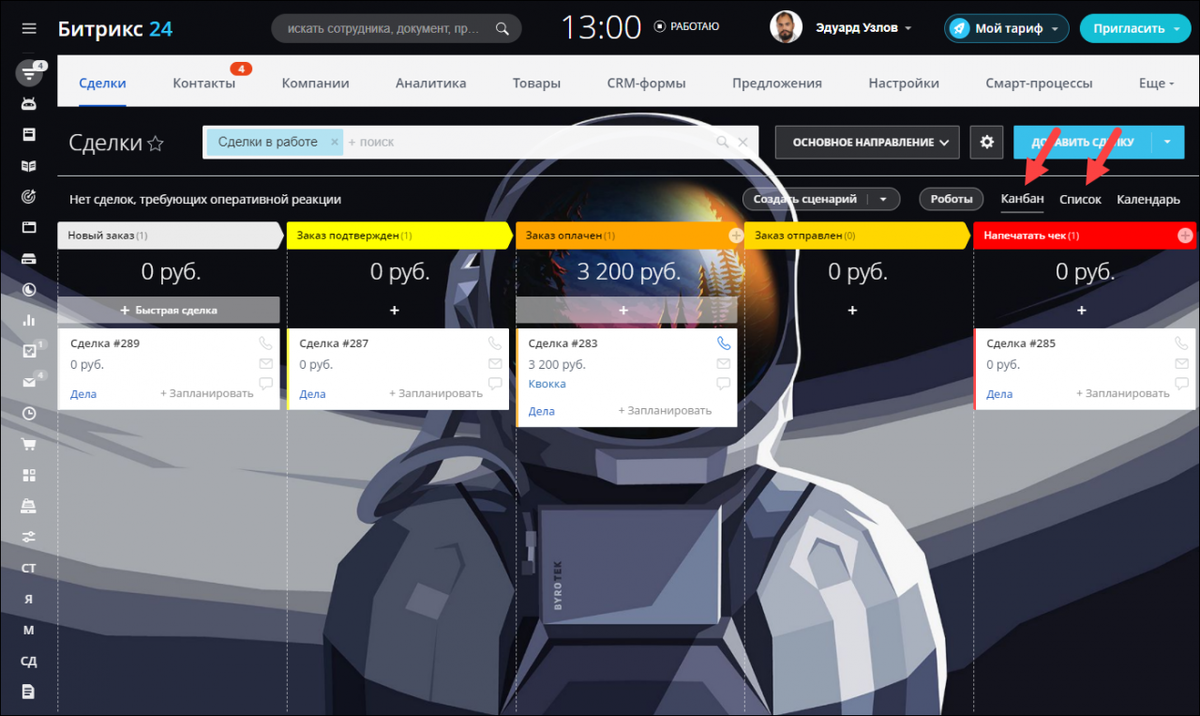
Task: Switch to the Настройки tab
Action: 904,84
